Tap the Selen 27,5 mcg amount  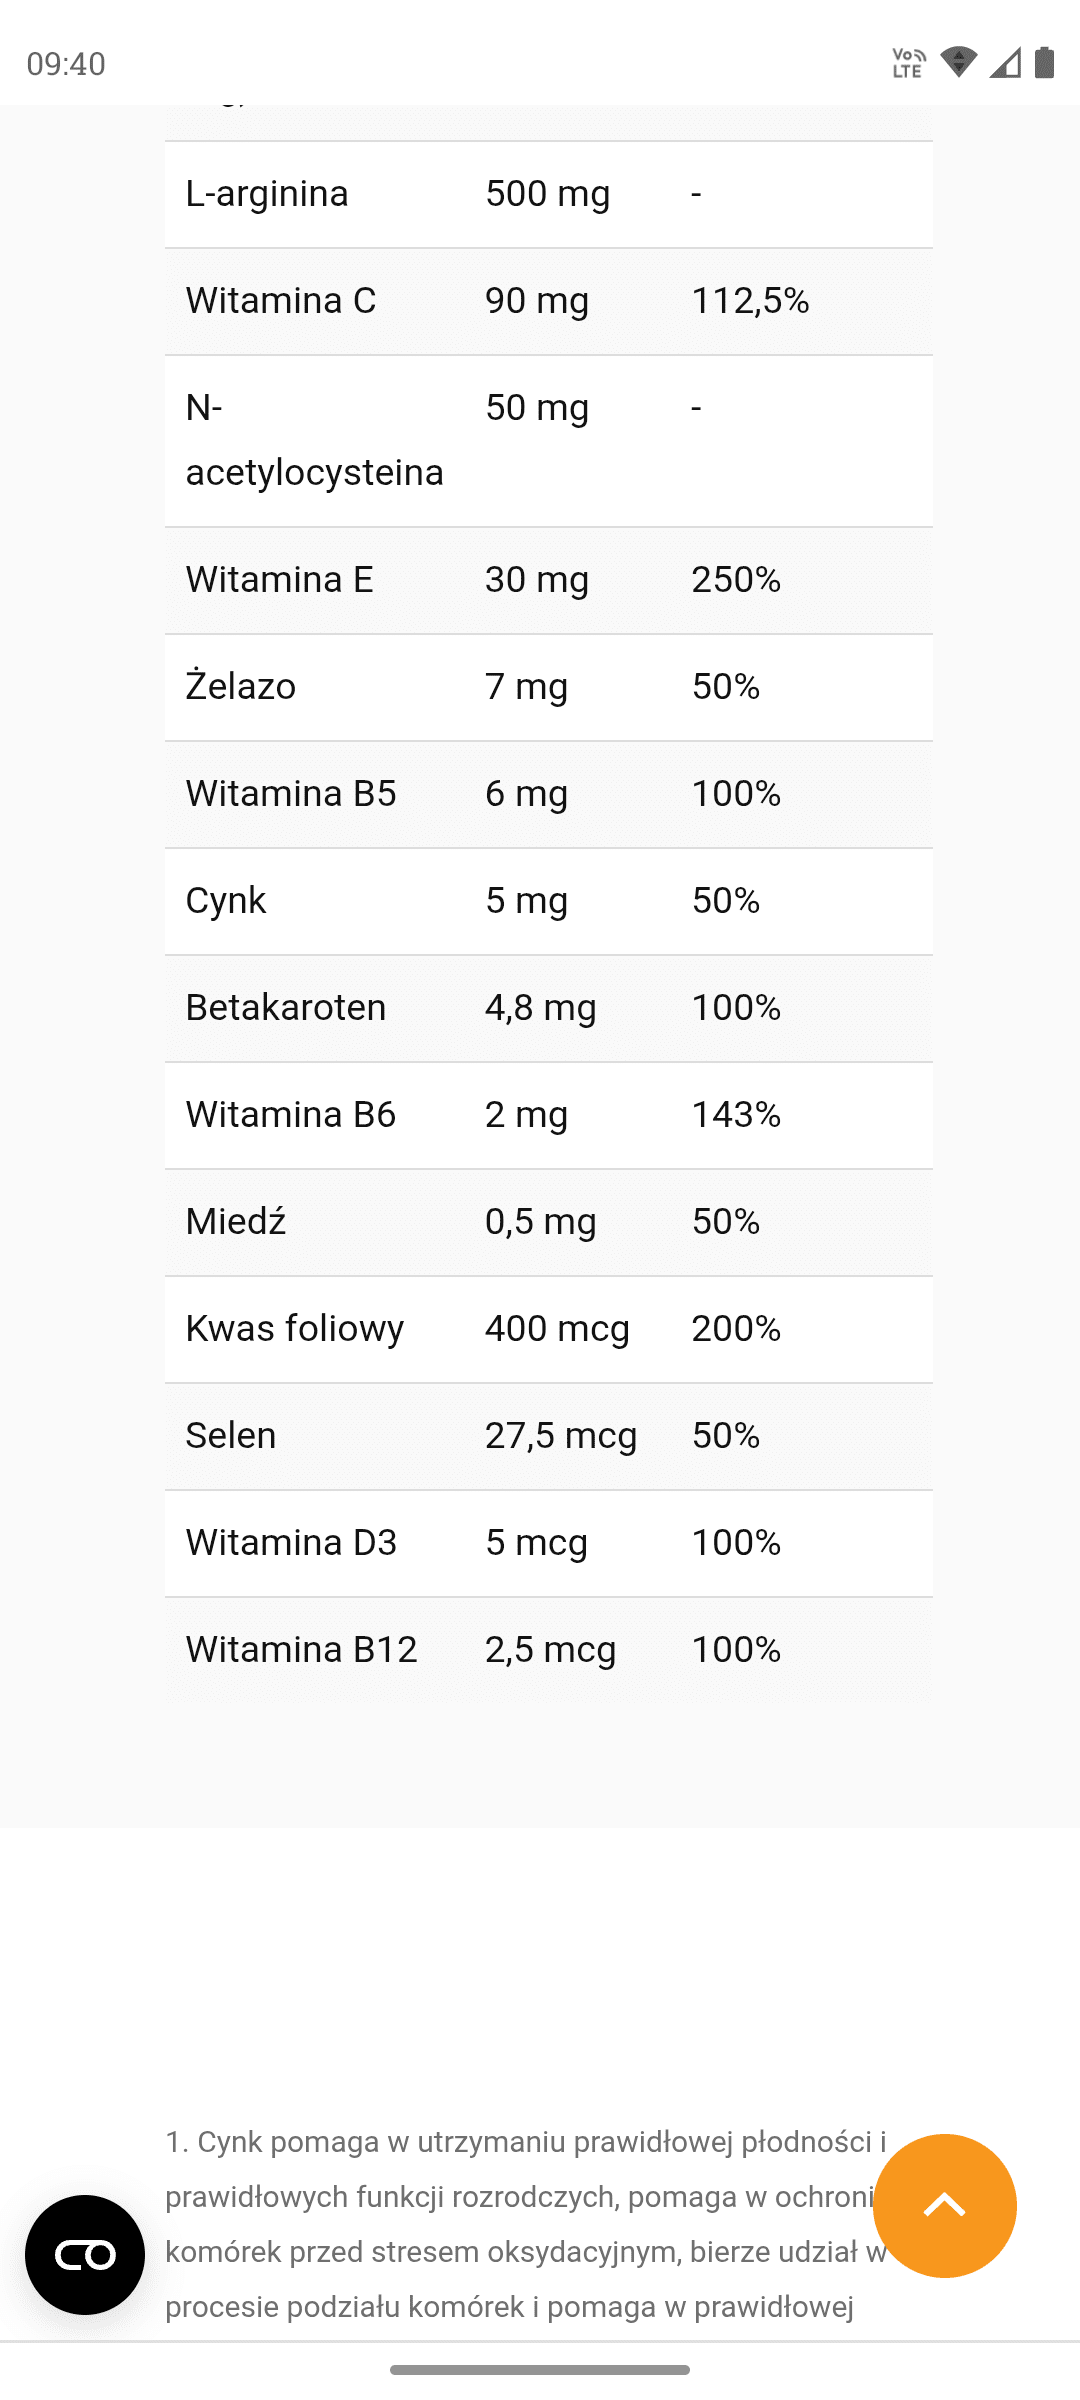click(560, 1435)
